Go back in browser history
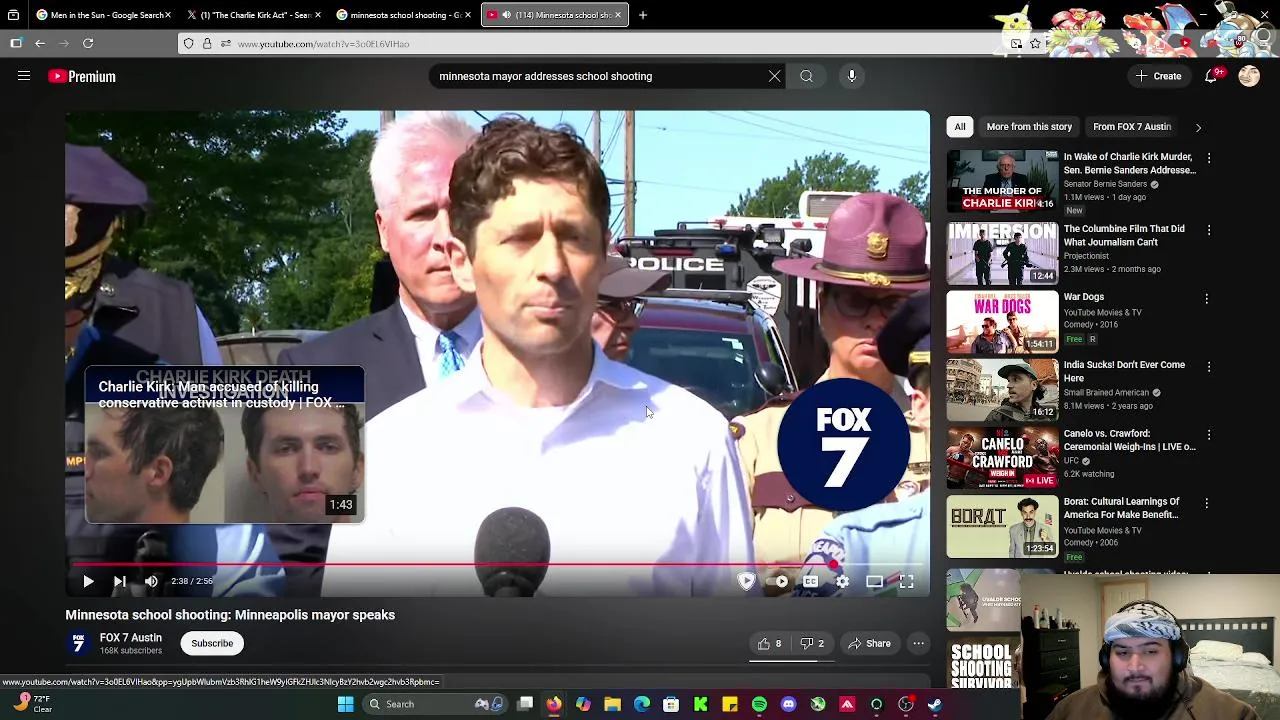 [40, 43]
